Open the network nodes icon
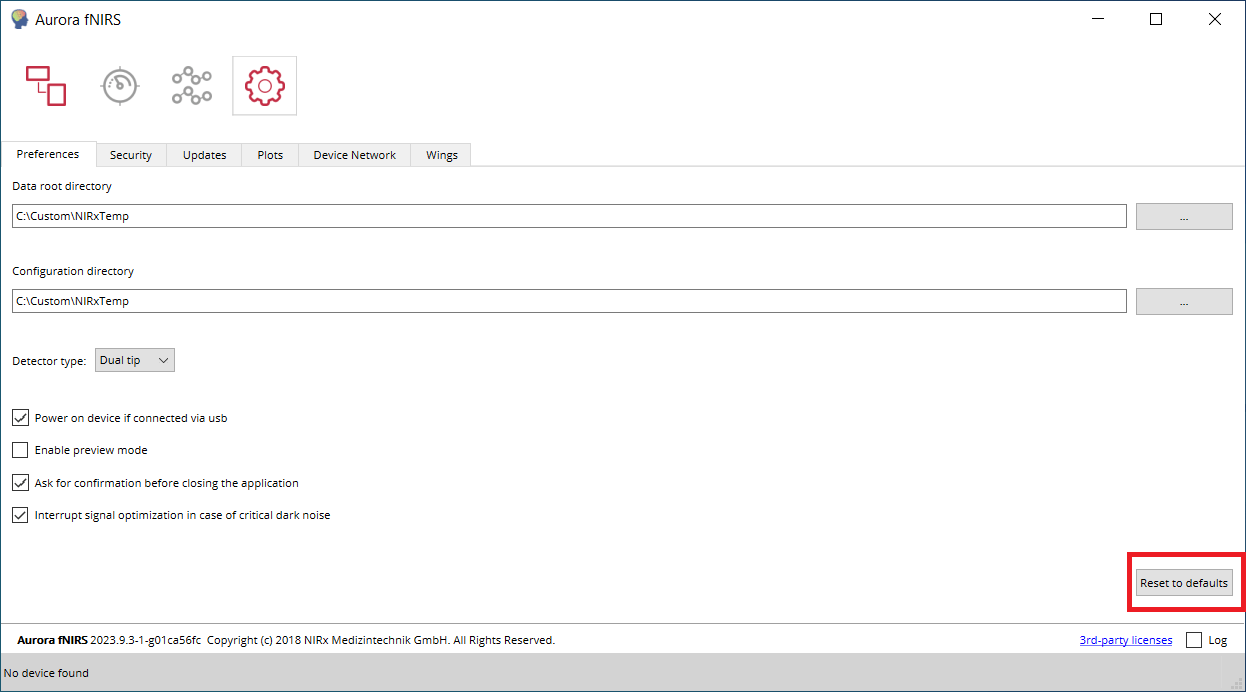Viewport: 1246px width, 692px height. point(191,86)
